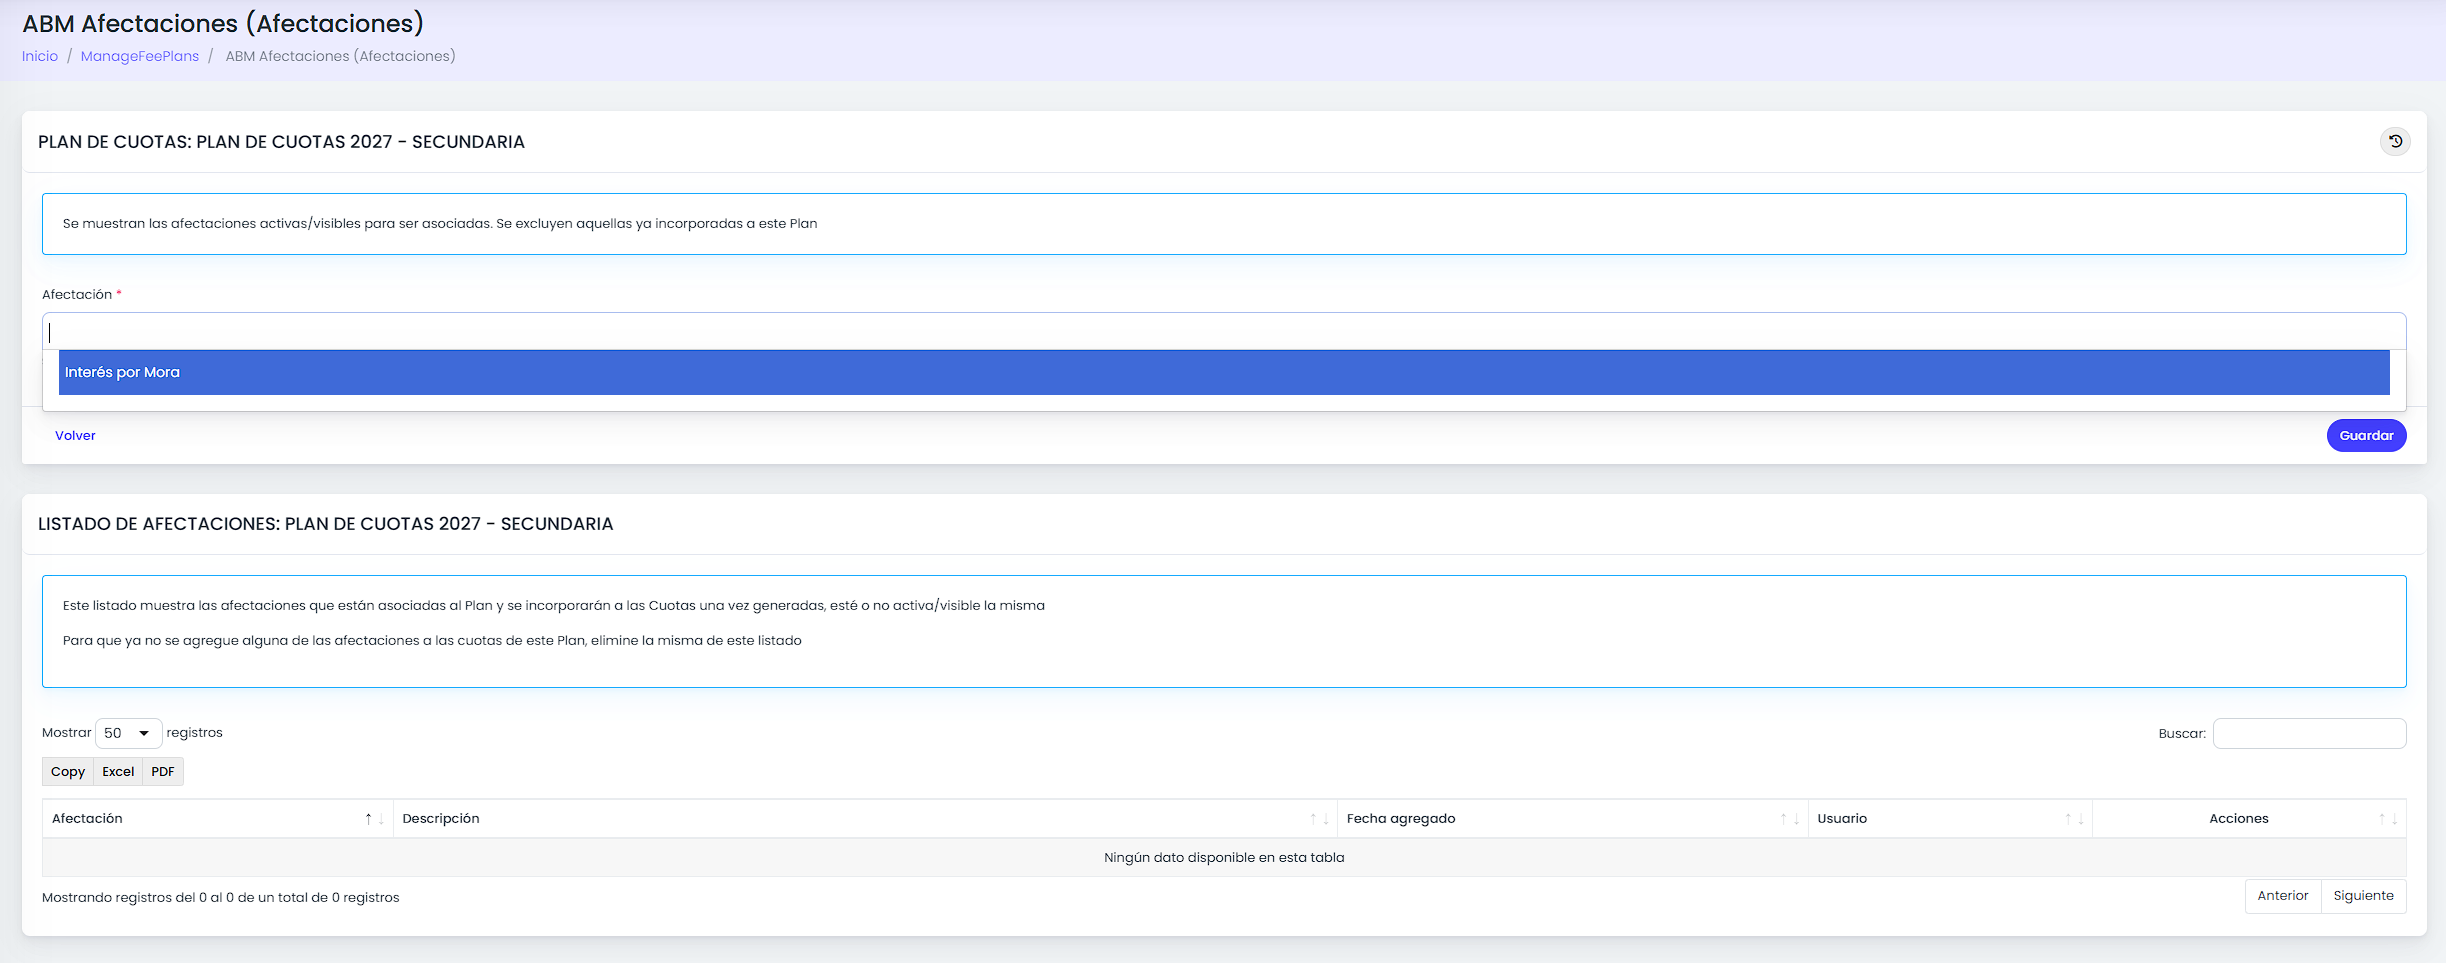Export the table as PDF

click(x=163, y=771)
